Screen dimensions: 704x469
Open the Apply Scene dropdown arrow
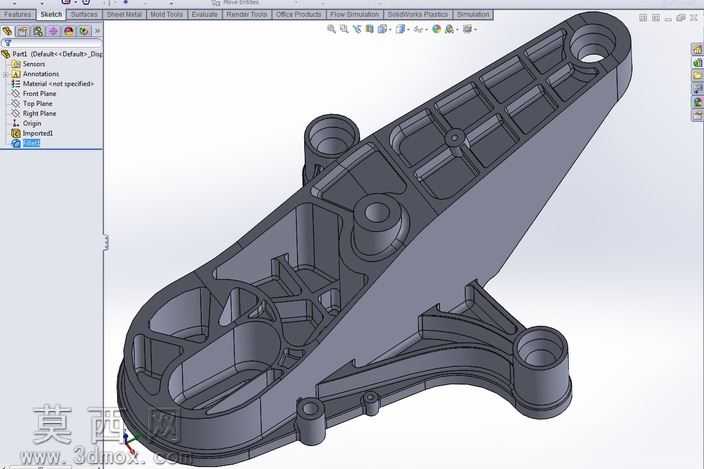point(457,30)
